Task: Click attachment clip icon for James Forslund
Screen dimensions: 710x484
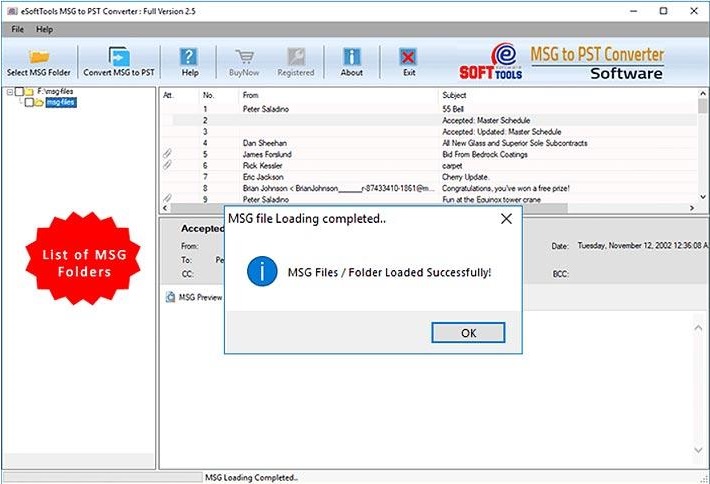Action: 168,154
